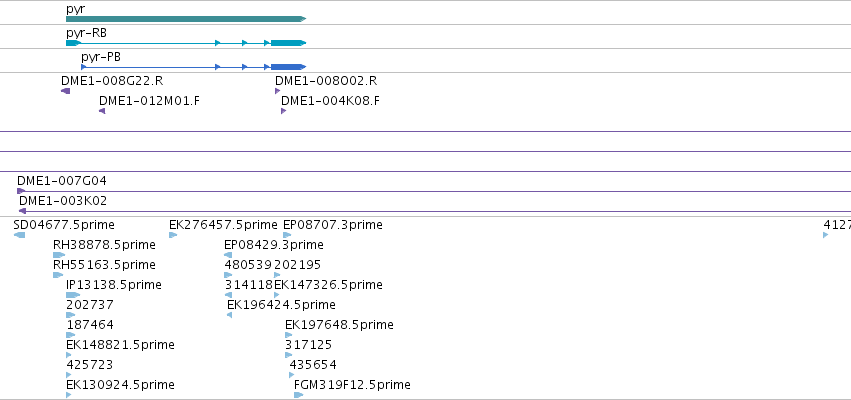Click the pyr-RB transcript's final exon
This screenshot has width=851, height=400.
click(x=289, y=43)
